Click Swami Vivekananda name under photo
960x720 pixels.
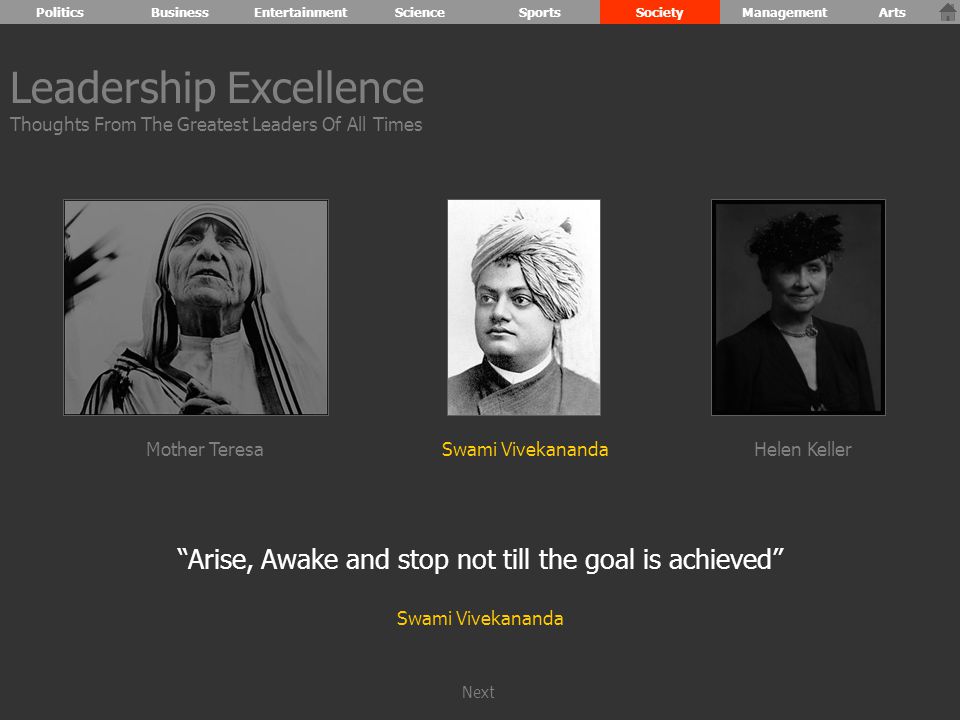click(525, 449)
